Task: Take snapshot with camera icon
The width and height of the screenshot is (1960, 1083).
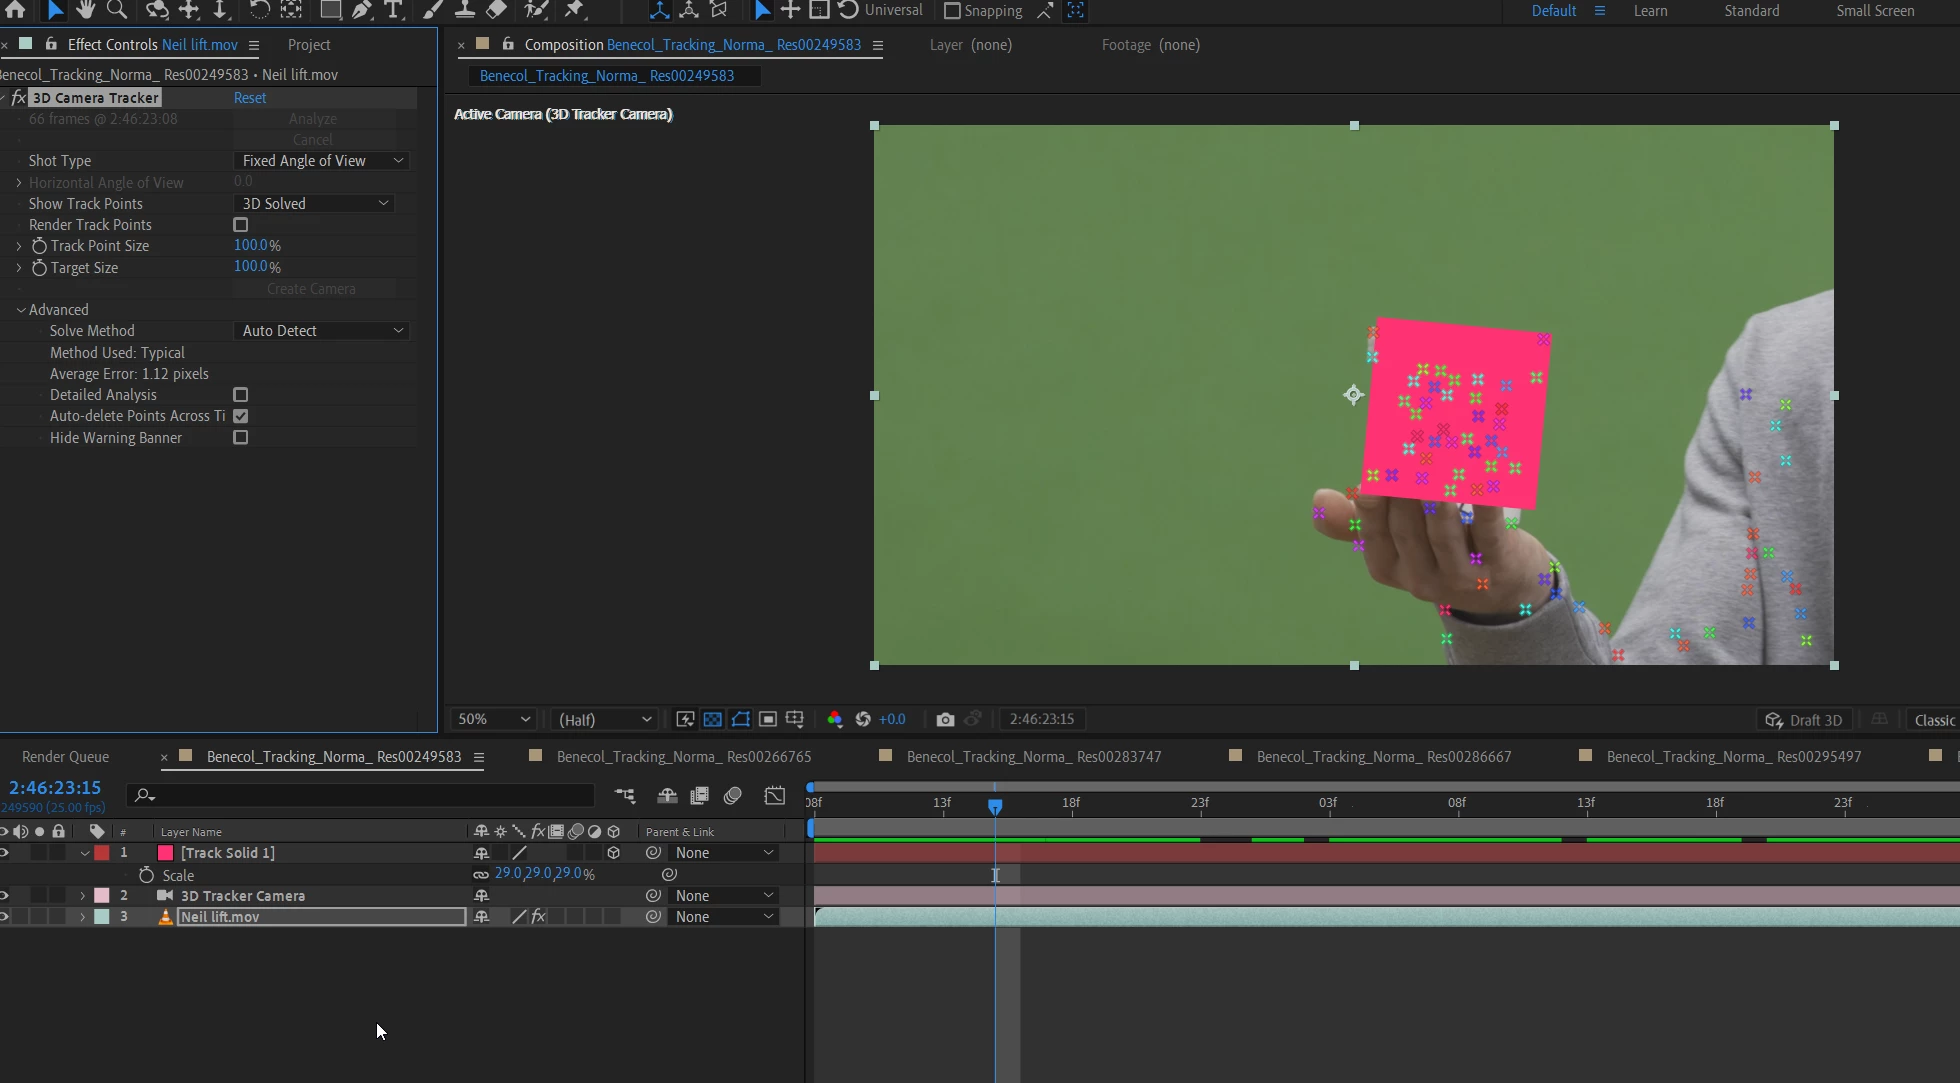Action: (945, 719)
